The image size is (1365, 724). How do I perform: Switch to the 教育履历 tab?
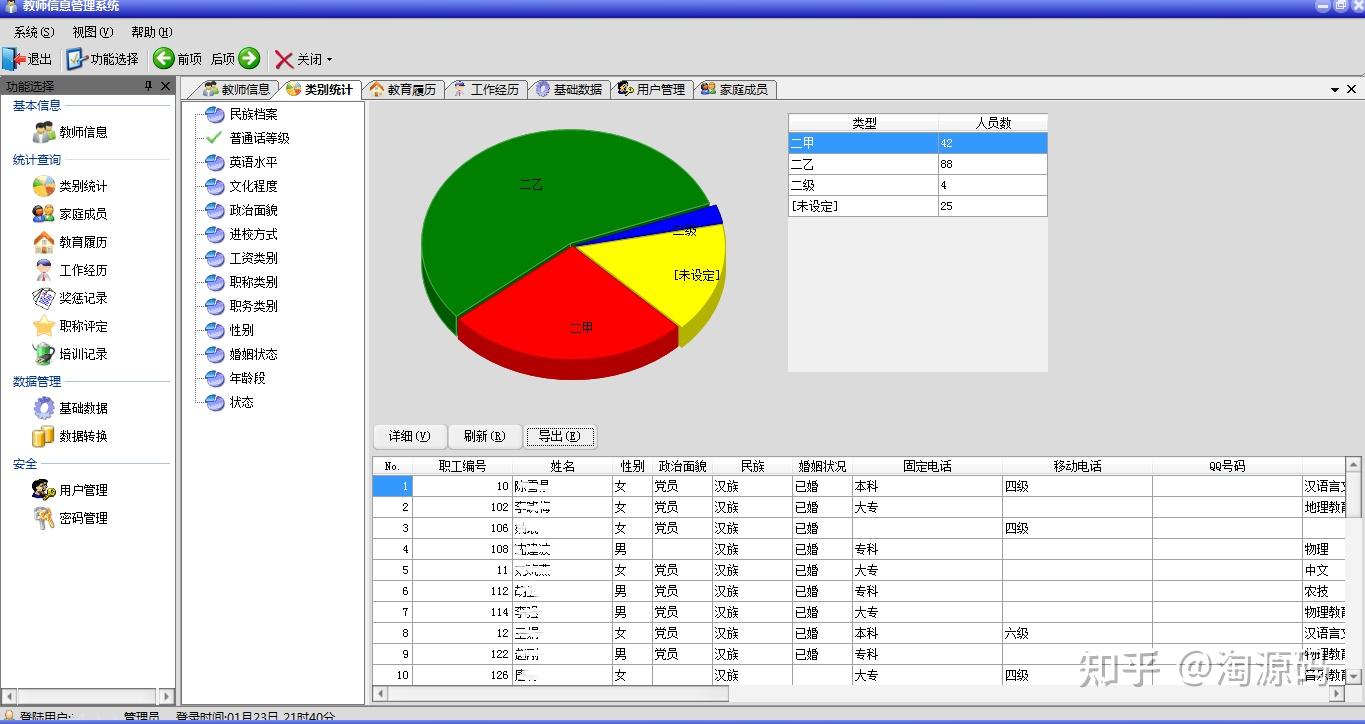click(403, 89)
